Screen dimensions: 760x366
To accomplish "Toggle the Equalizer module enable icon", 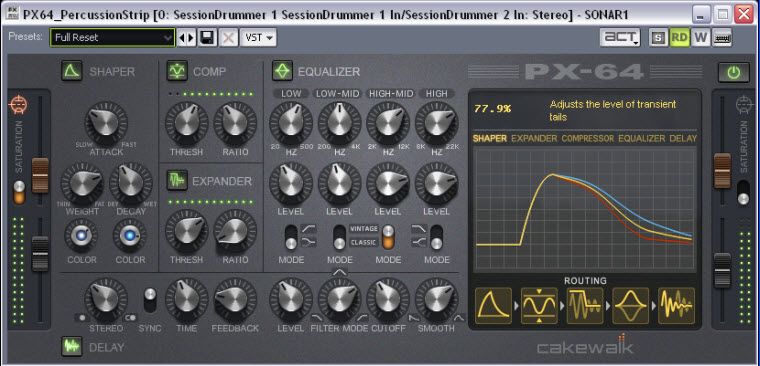I will (282, 71).
